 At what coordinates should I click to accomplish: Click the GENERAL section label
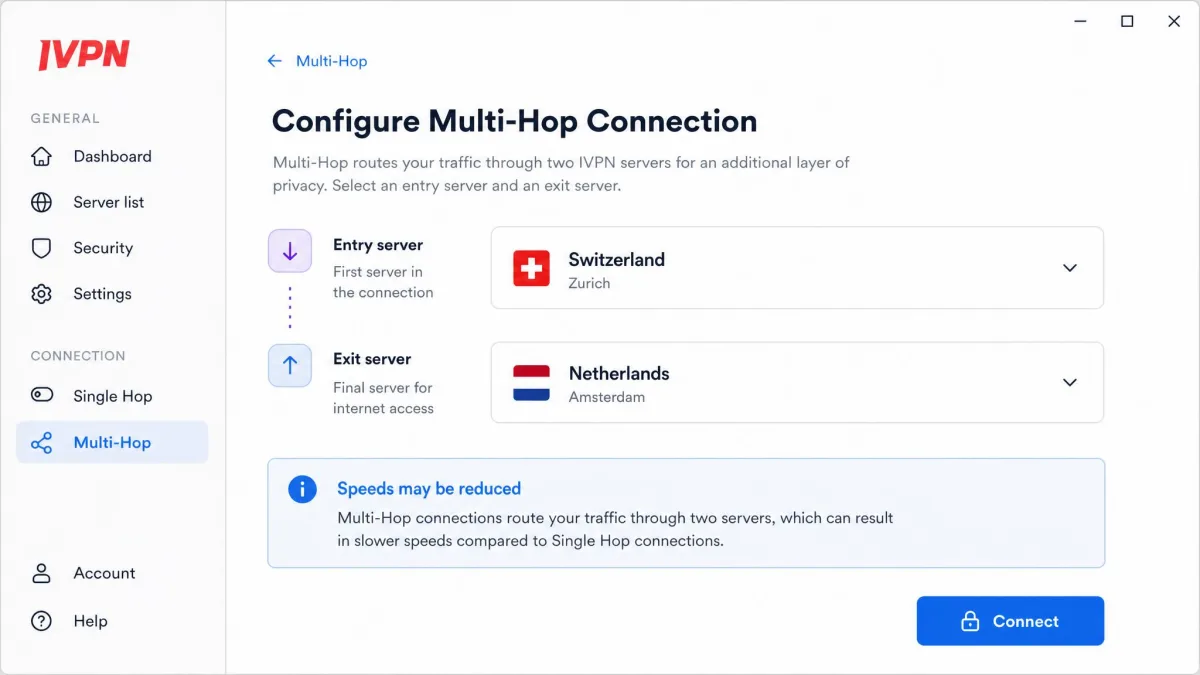pos(65,118)
